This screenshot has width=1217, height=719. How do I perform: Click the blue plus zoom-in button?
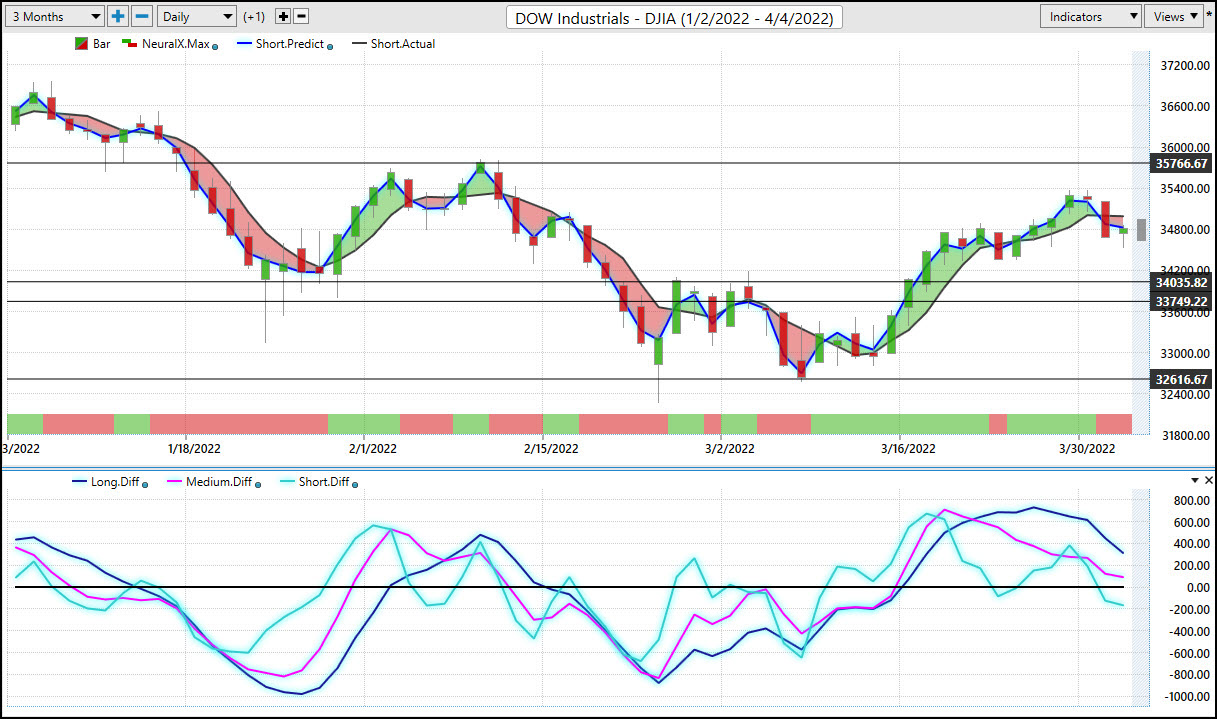point(118,16)
